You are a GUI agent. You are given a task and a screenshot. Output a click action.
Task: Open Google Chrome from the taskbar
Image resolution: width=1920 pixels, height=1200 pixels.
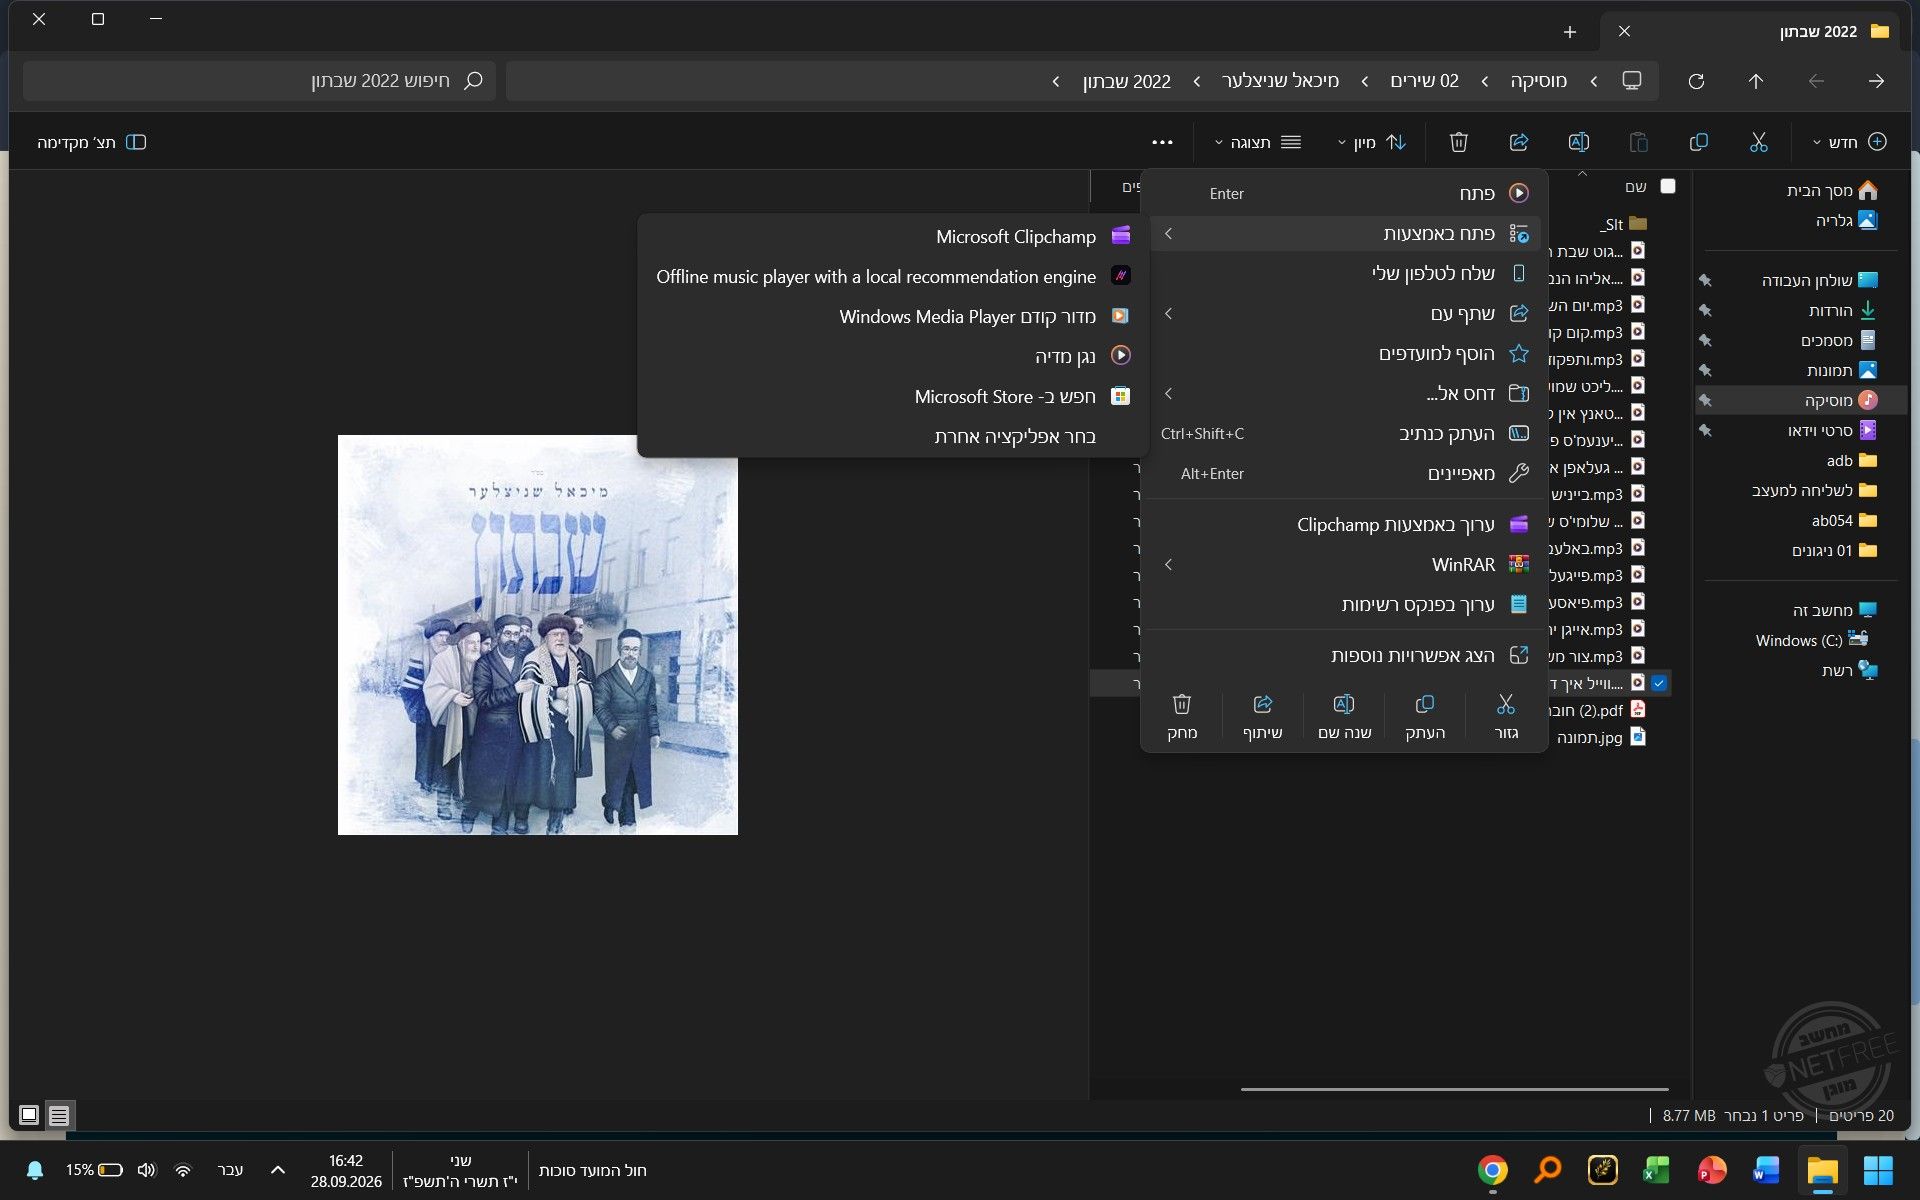pyautogui.click(x=1492, y=1170)
